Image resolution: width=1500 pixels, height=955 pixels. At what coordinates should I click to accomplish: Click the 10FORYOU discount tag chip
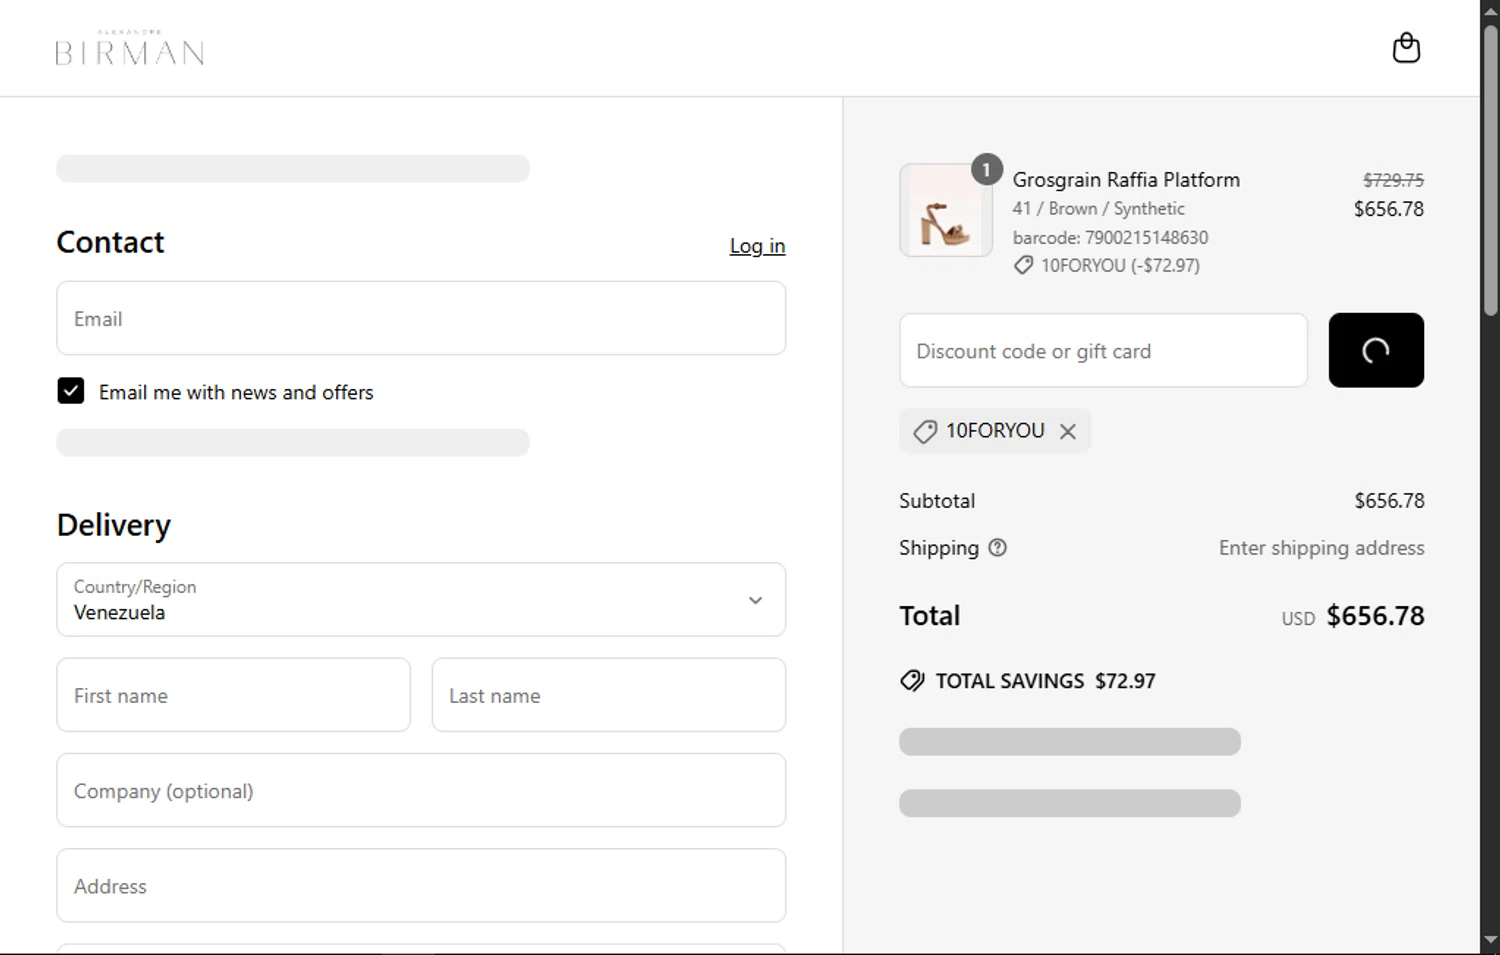pos(994,431)
